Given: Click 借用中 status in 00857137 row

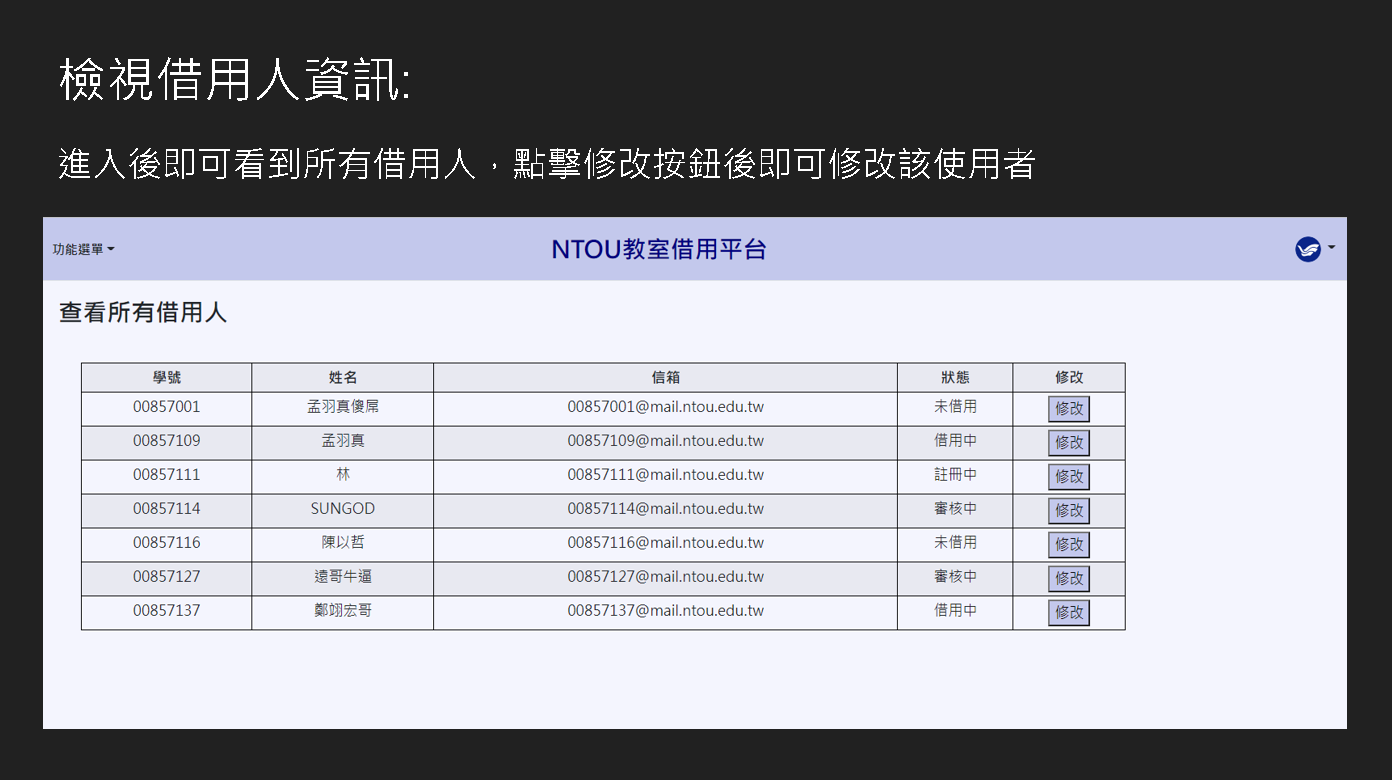Looking at the screenshot, I should click(x=955, y=611).
